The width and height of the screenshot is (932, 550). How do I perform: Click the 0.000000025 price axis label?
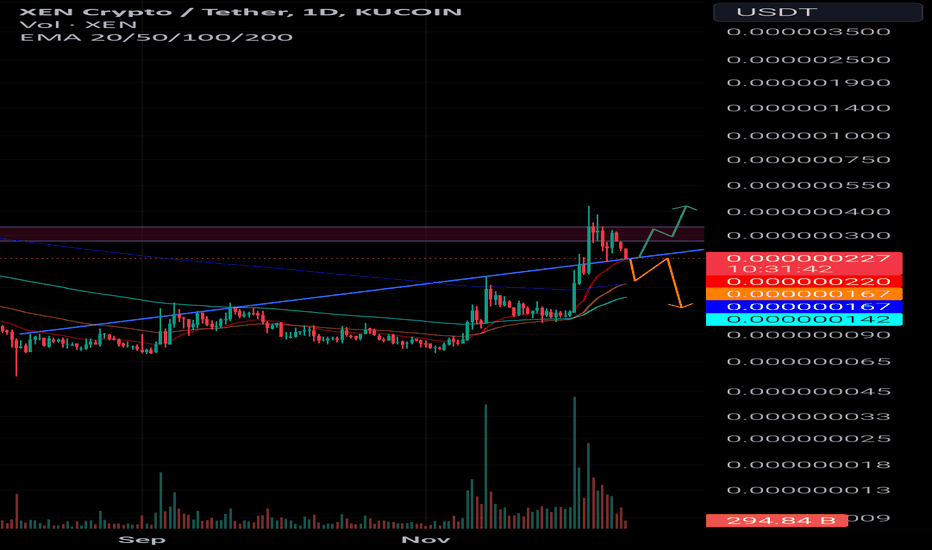click(808, 439)
